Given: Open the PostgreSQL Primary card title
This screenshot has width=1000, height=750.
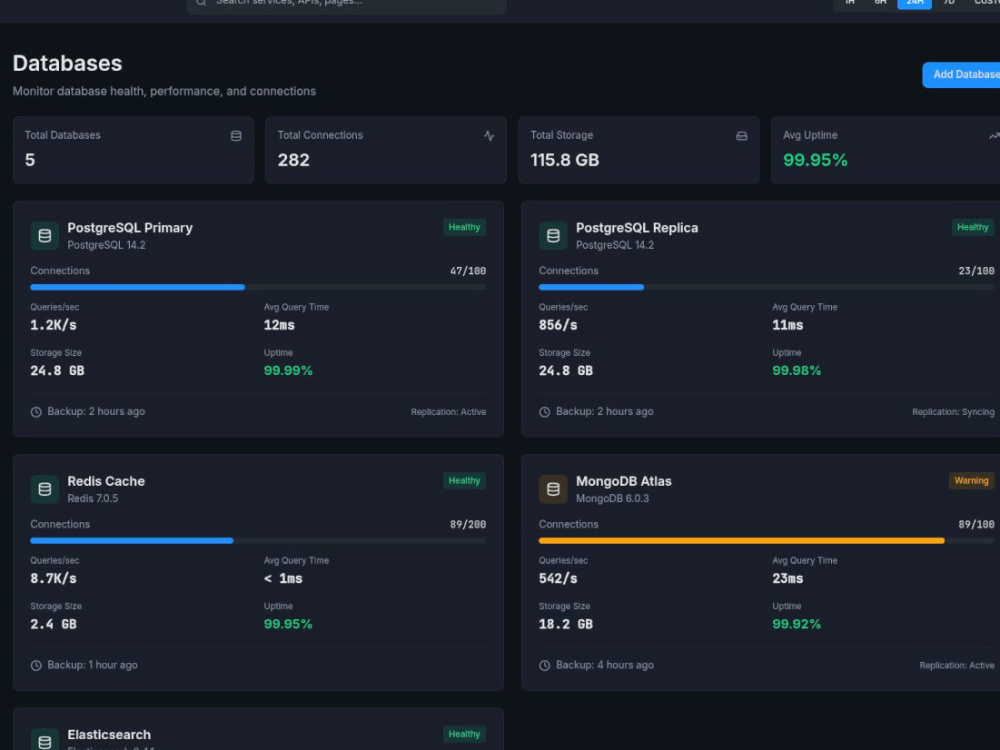Looking at the screenshot, I should 130,228.
